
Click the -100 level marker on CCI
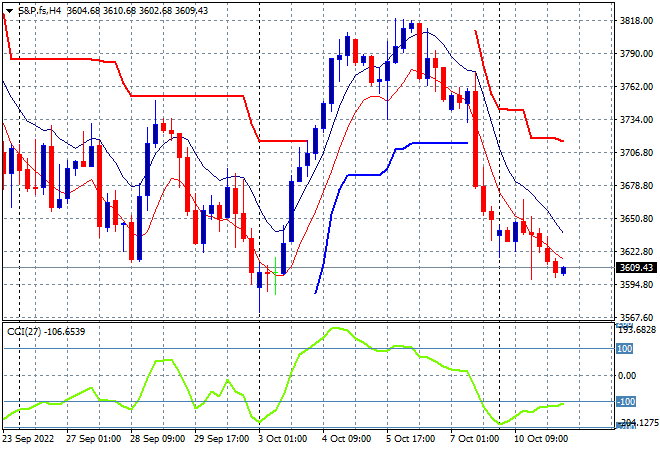click(x=625, y=402)
